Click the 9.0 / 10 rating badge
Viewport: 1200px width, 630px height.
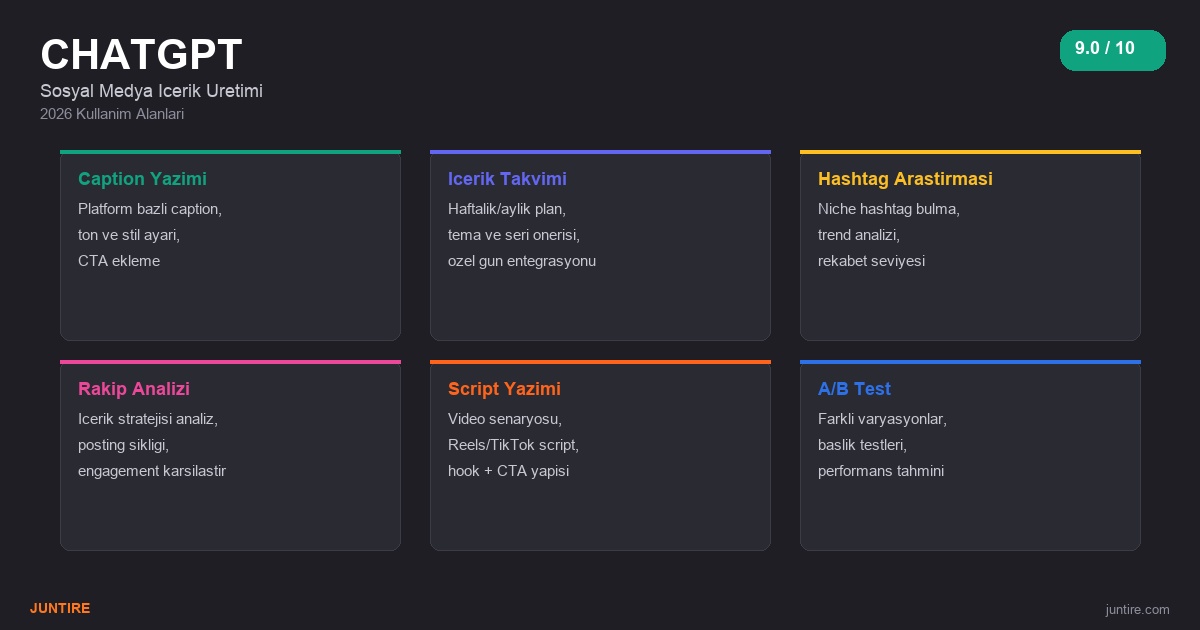[1113, 50]
